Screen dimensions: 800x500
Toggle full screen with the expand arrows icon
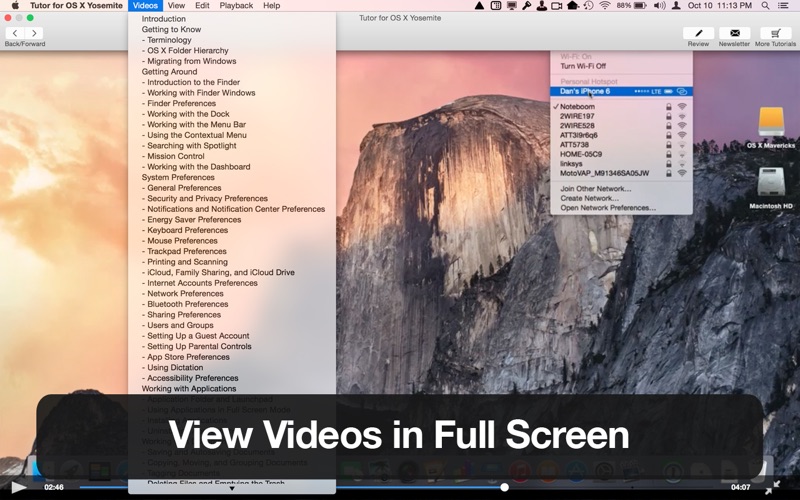pyautogui.click(x=772, y=488)
